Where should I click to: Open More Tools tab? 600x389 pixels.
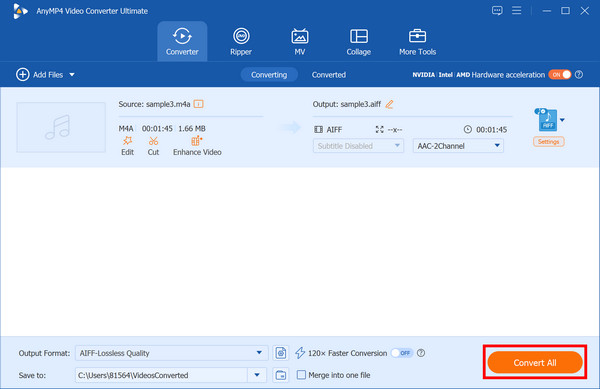pos(417,41)
